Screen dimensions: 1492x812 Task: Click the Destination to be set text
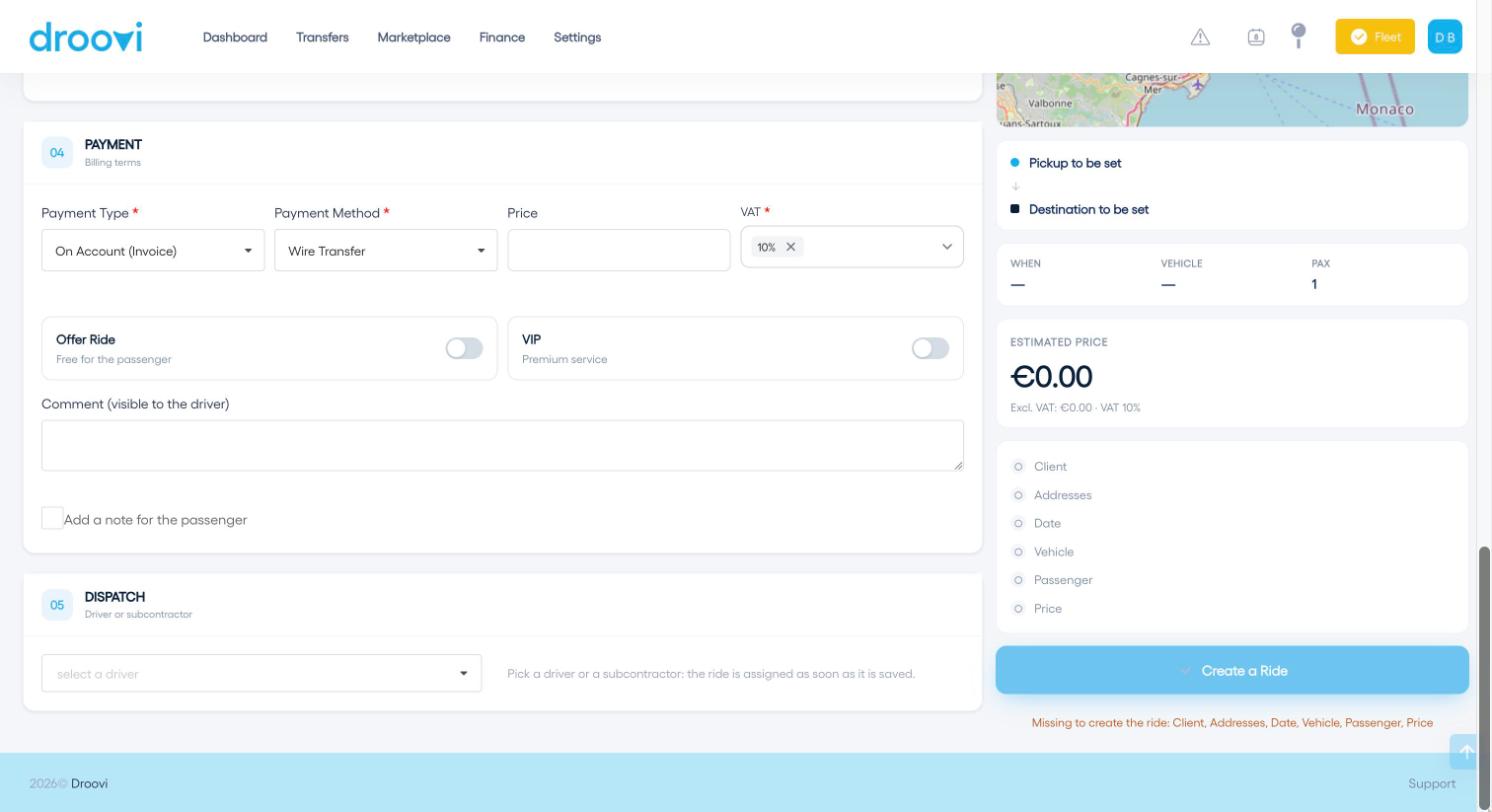click(1089, 209)
